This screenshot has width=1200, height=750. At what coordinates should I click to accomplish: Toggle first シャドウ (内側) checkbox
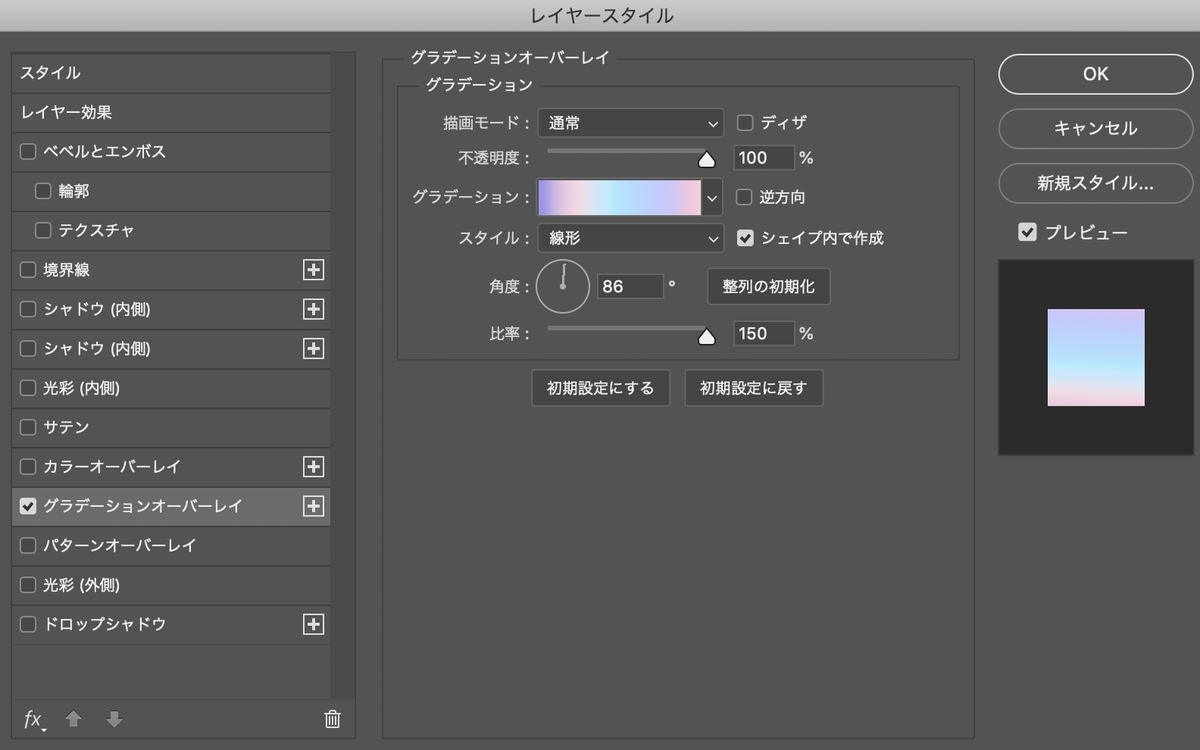coord(28,309)
